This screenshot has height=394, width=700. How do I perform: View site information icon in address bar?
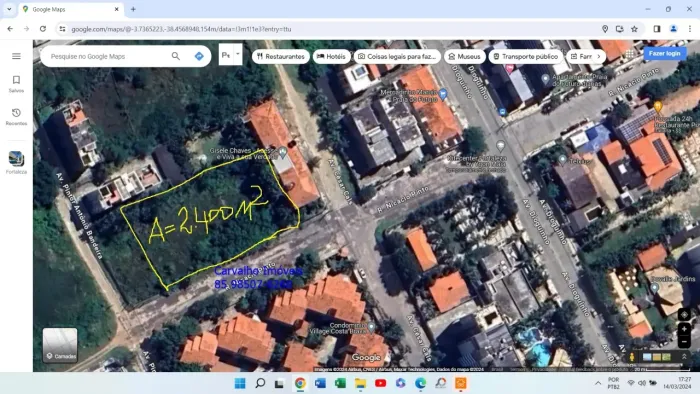pyautogui.click(x=62, y=29)
